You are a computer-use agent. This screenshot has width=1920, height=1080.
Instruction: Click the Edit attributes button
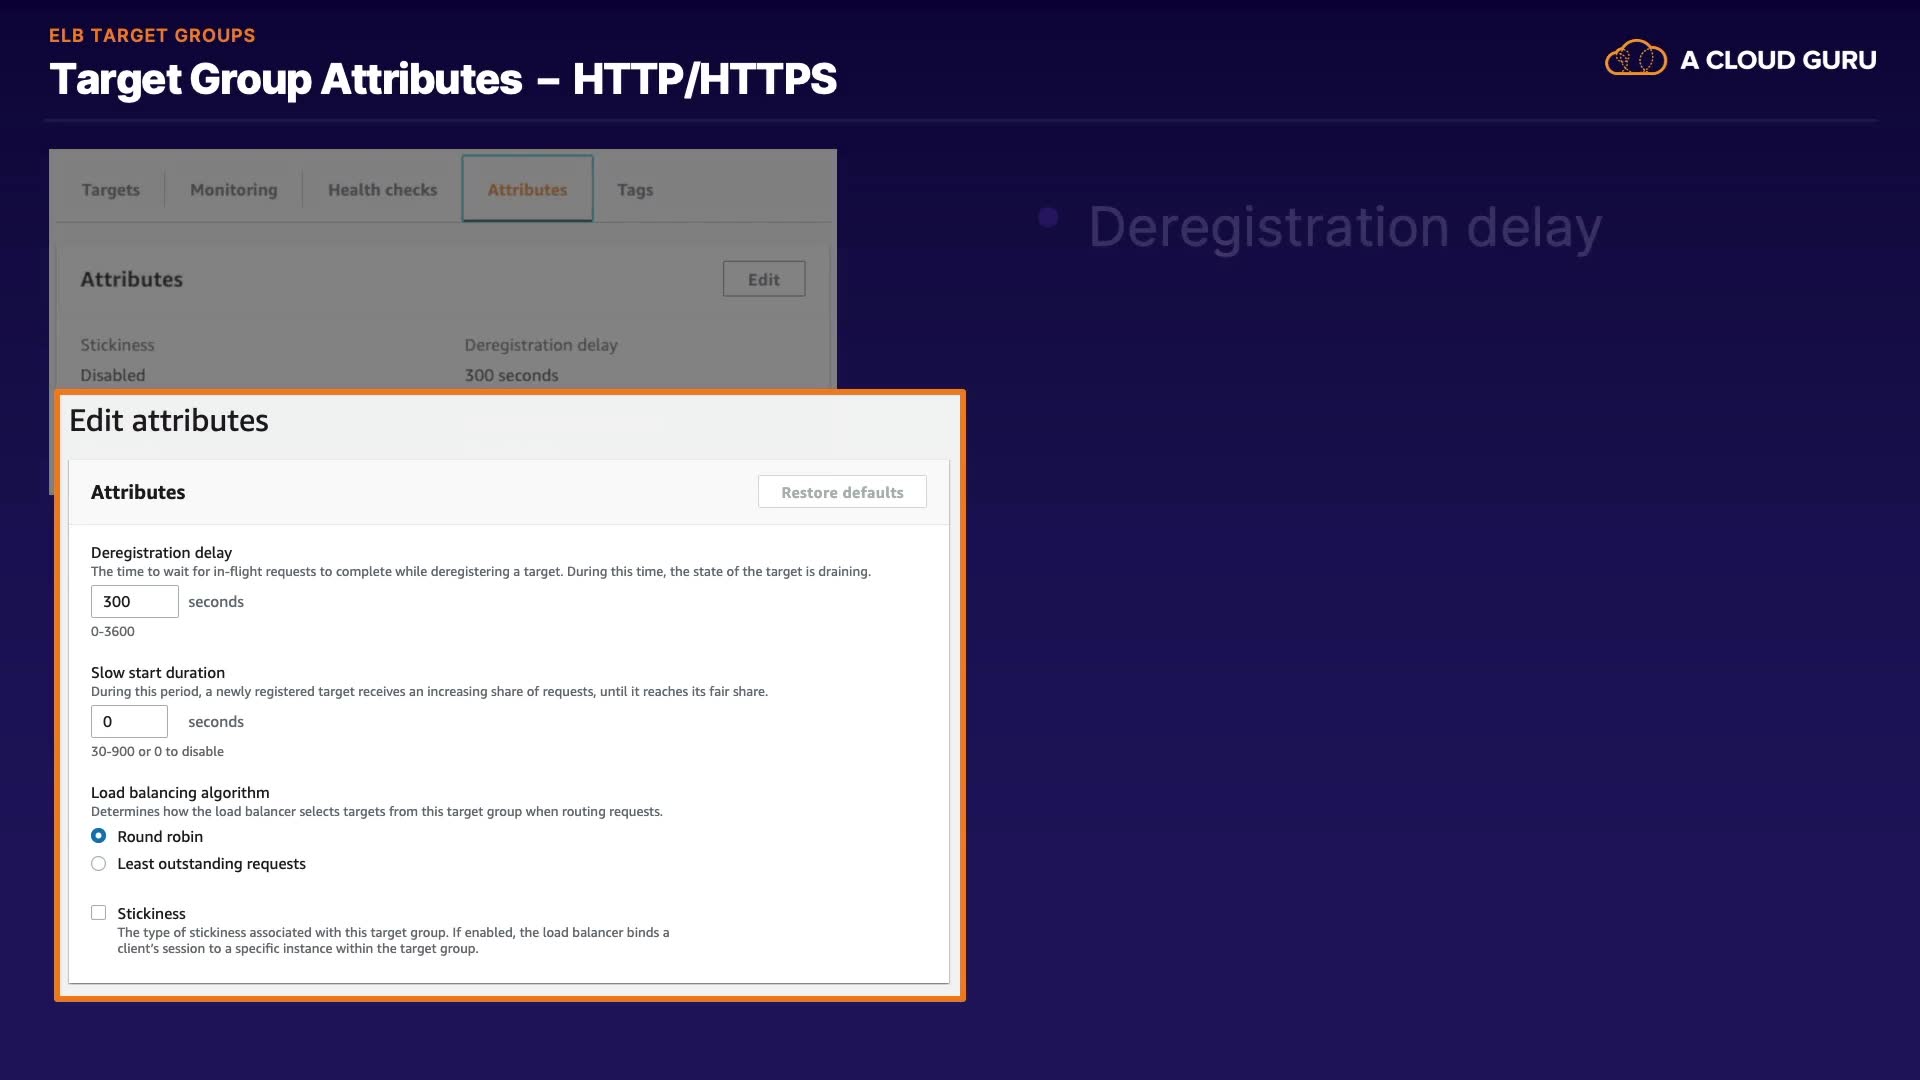point(763,280)
